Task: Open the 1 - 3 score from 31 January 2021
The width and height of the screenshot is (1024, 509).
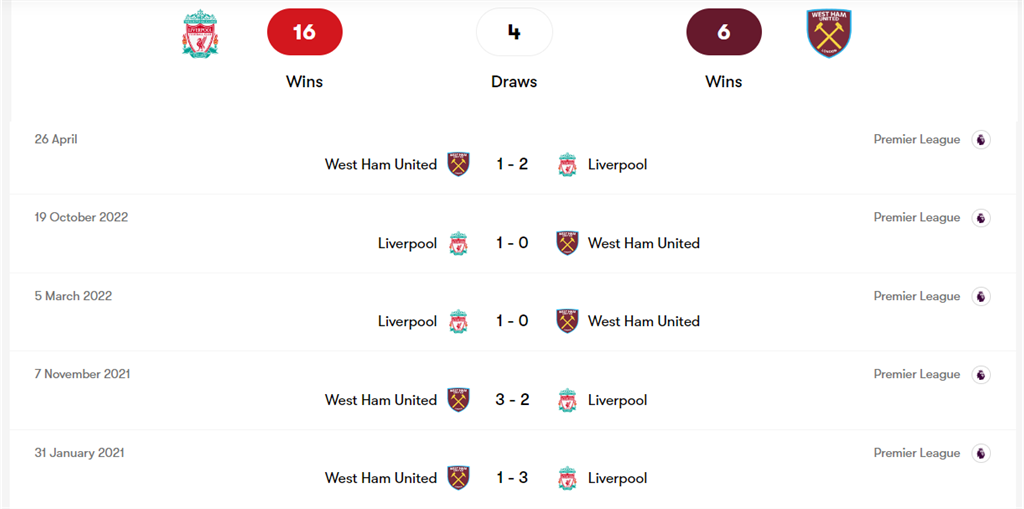Action: pyautogui.click(x=512, y=478)
